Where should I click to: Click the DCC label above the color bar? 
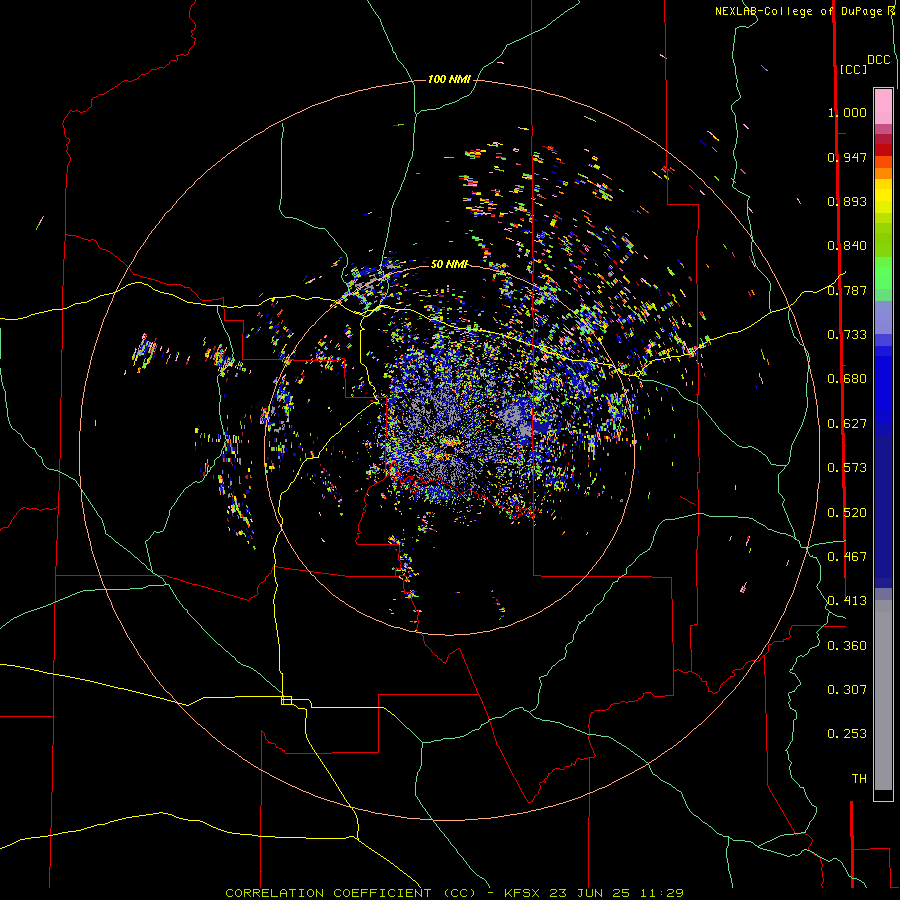878,60
